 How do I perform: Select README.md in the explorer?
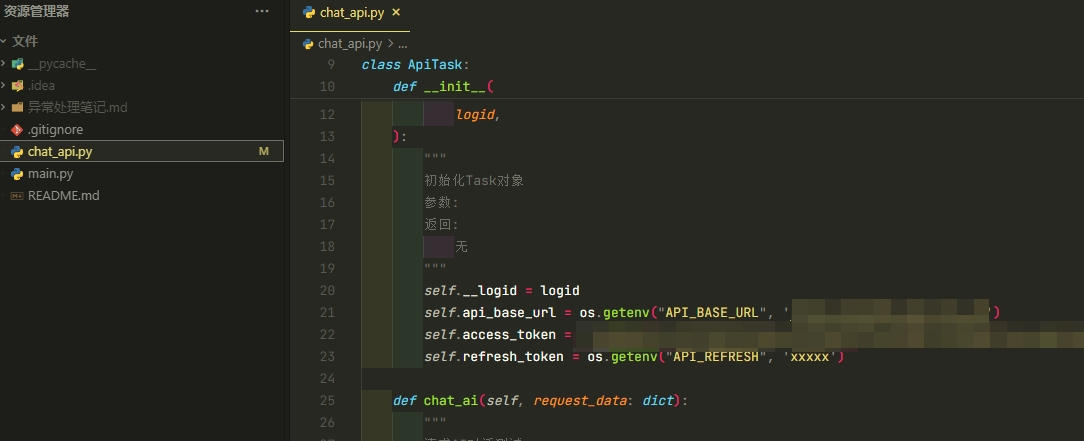63,196
